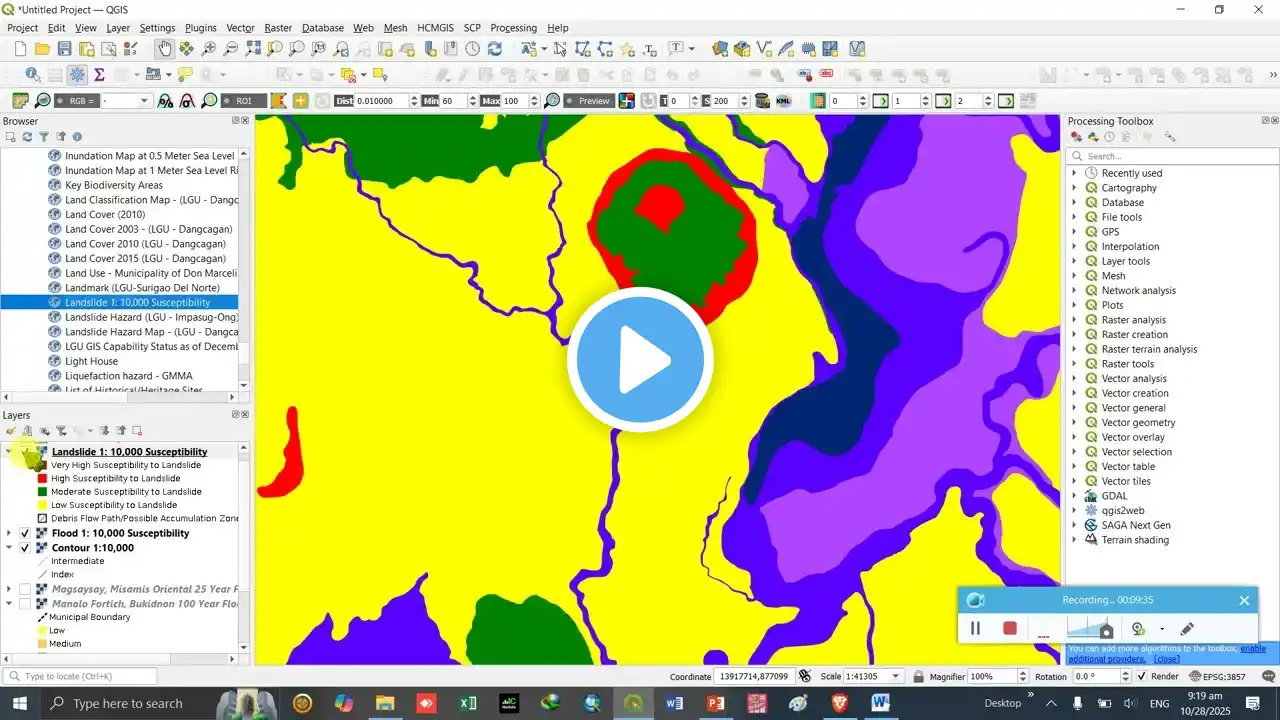1280x720 pixels.
Task: Open the Plugins menu
Action: tap(200, 28)
